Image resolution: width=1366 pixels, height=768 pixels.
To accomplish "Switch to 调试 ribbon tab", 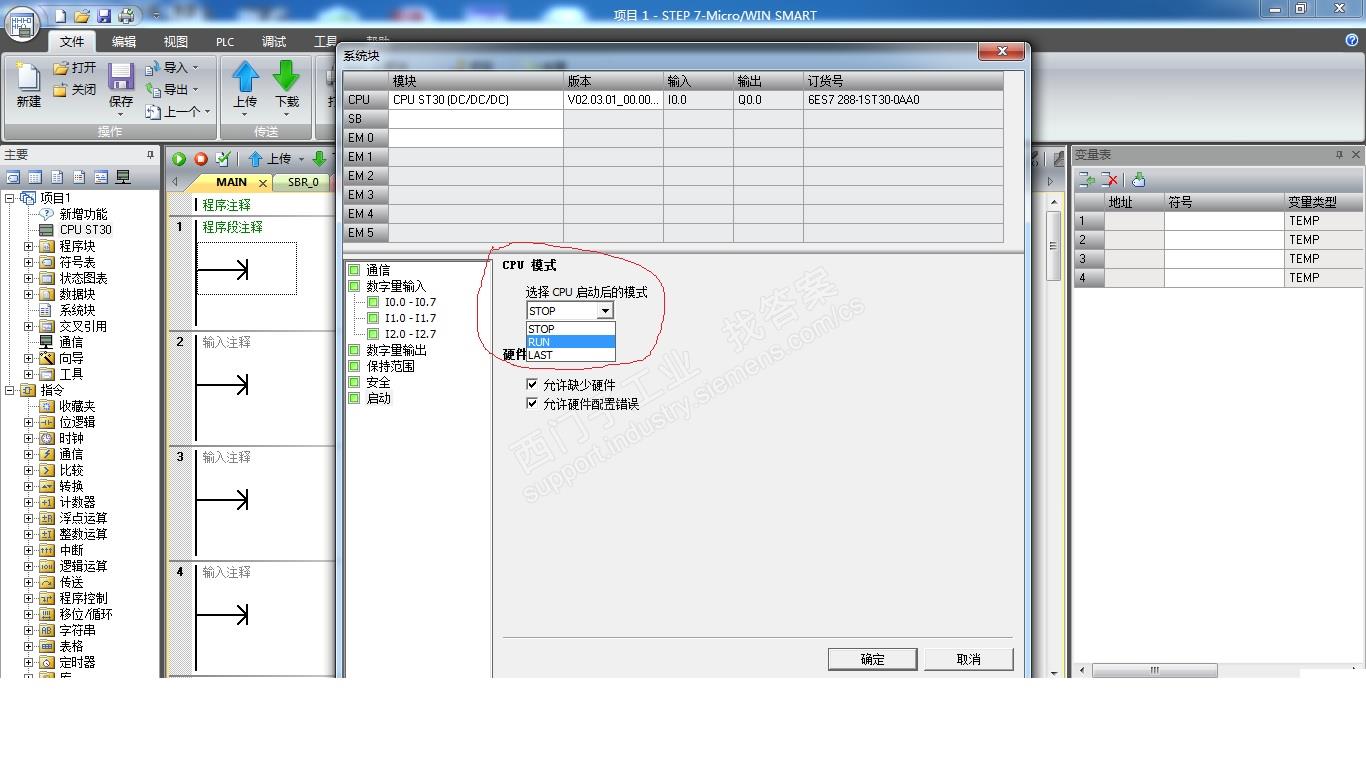I will [x=274, y=42].
